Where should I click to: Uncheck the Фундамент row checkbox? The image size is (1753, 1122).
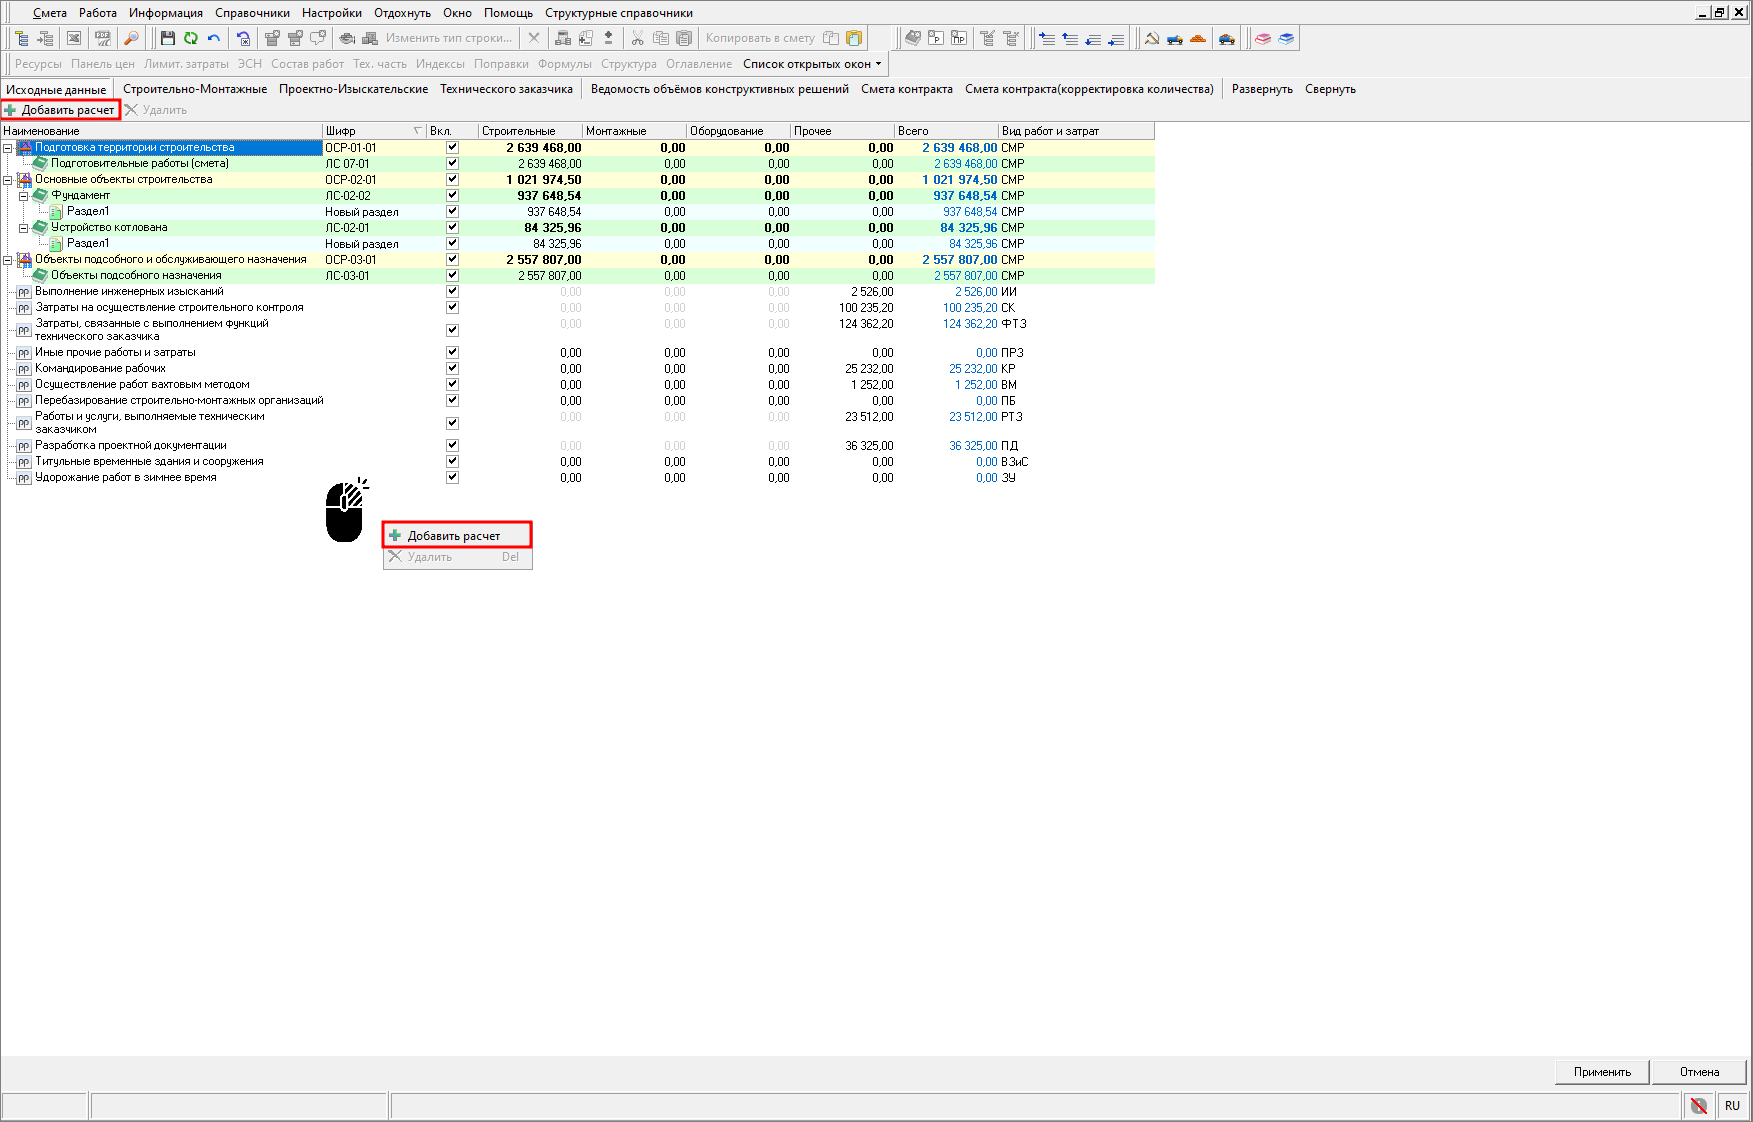[x=452, y=195]
